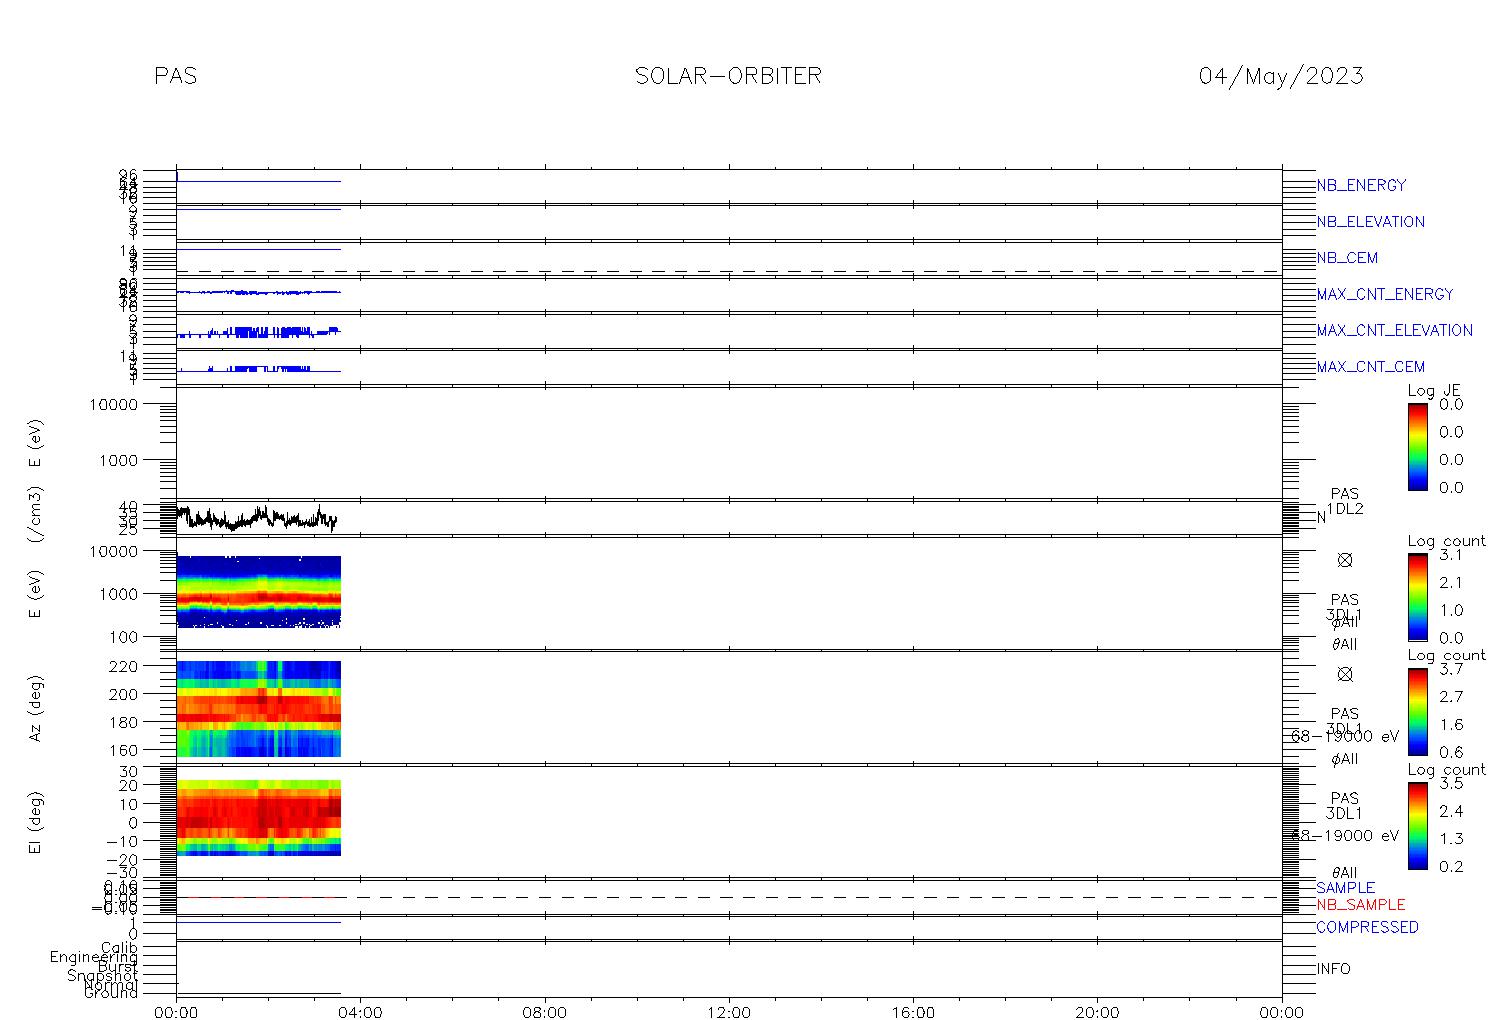Click the crossed-circle symbol beside the energy spectrogram

pos(1345,560)
